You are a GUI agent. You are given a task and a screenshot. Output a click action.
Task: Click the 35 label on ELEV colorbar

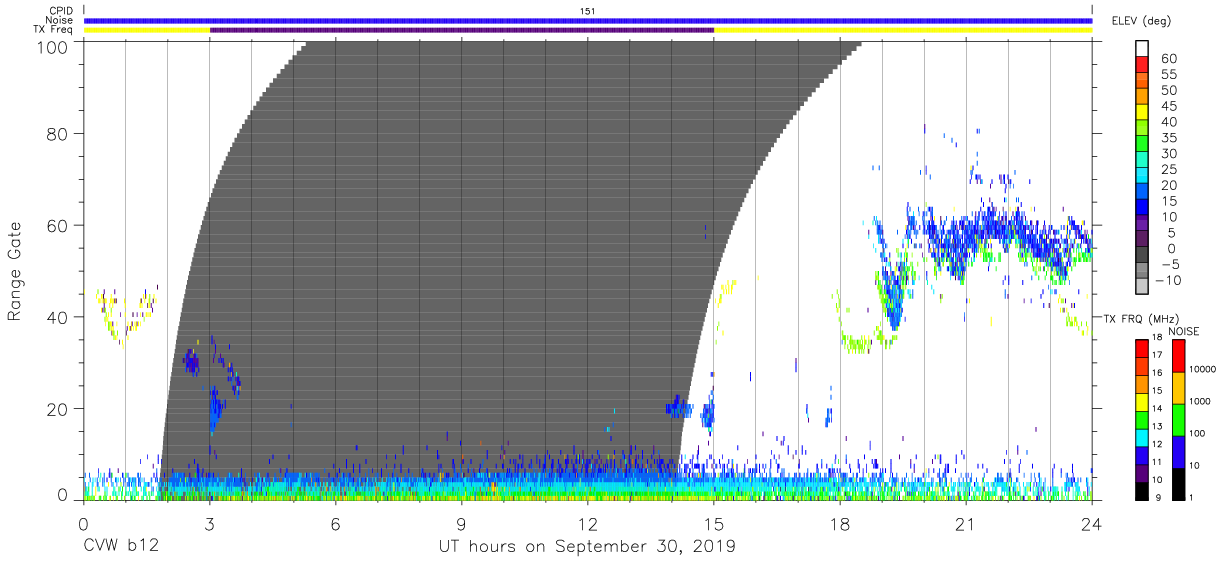point(1168,138)
